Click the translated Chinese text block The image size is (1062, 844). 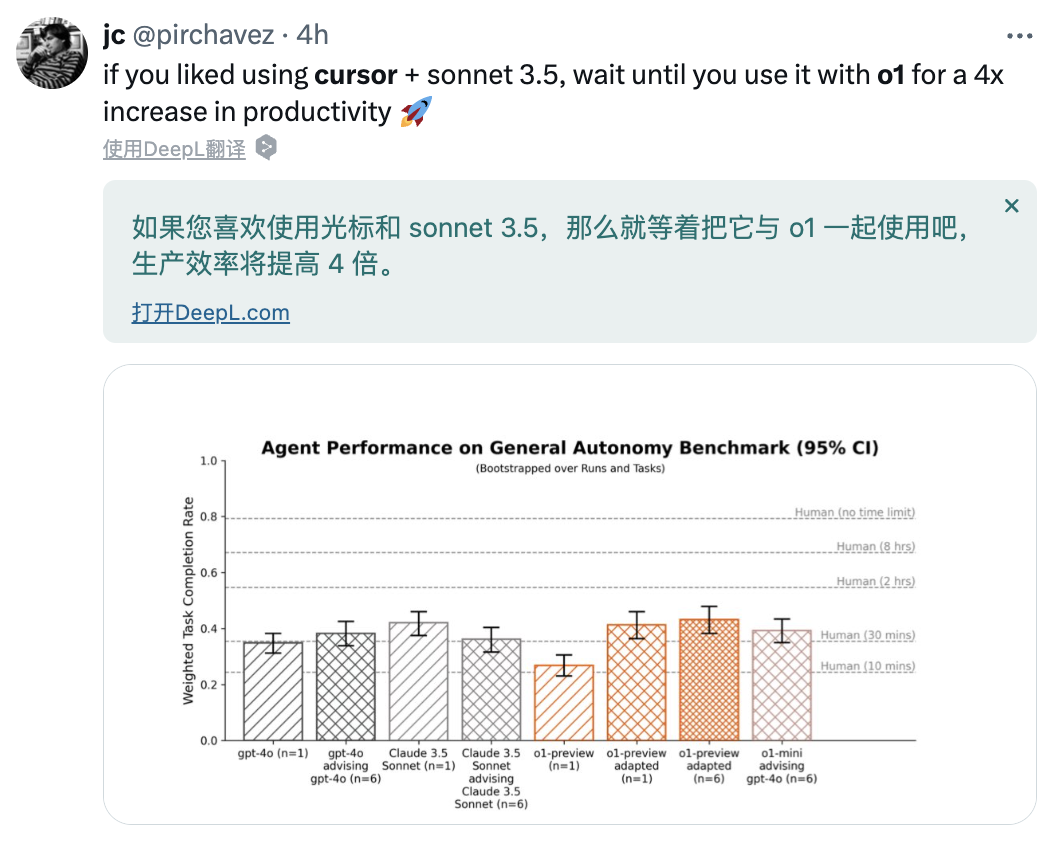(x=549, y=245)
